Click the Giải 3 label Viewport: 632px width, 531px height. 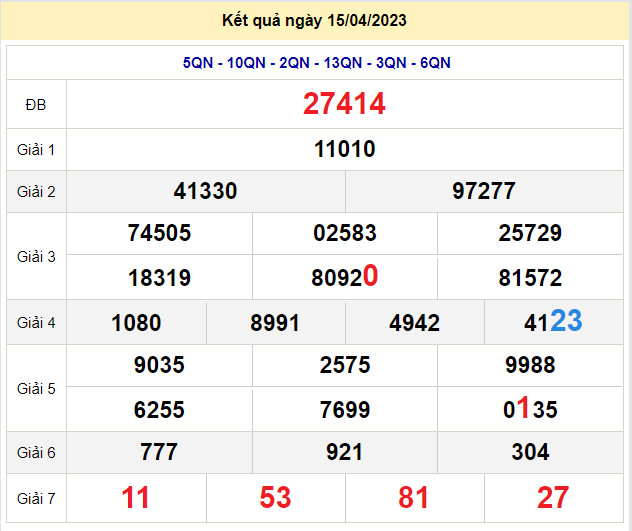point(36,256)
